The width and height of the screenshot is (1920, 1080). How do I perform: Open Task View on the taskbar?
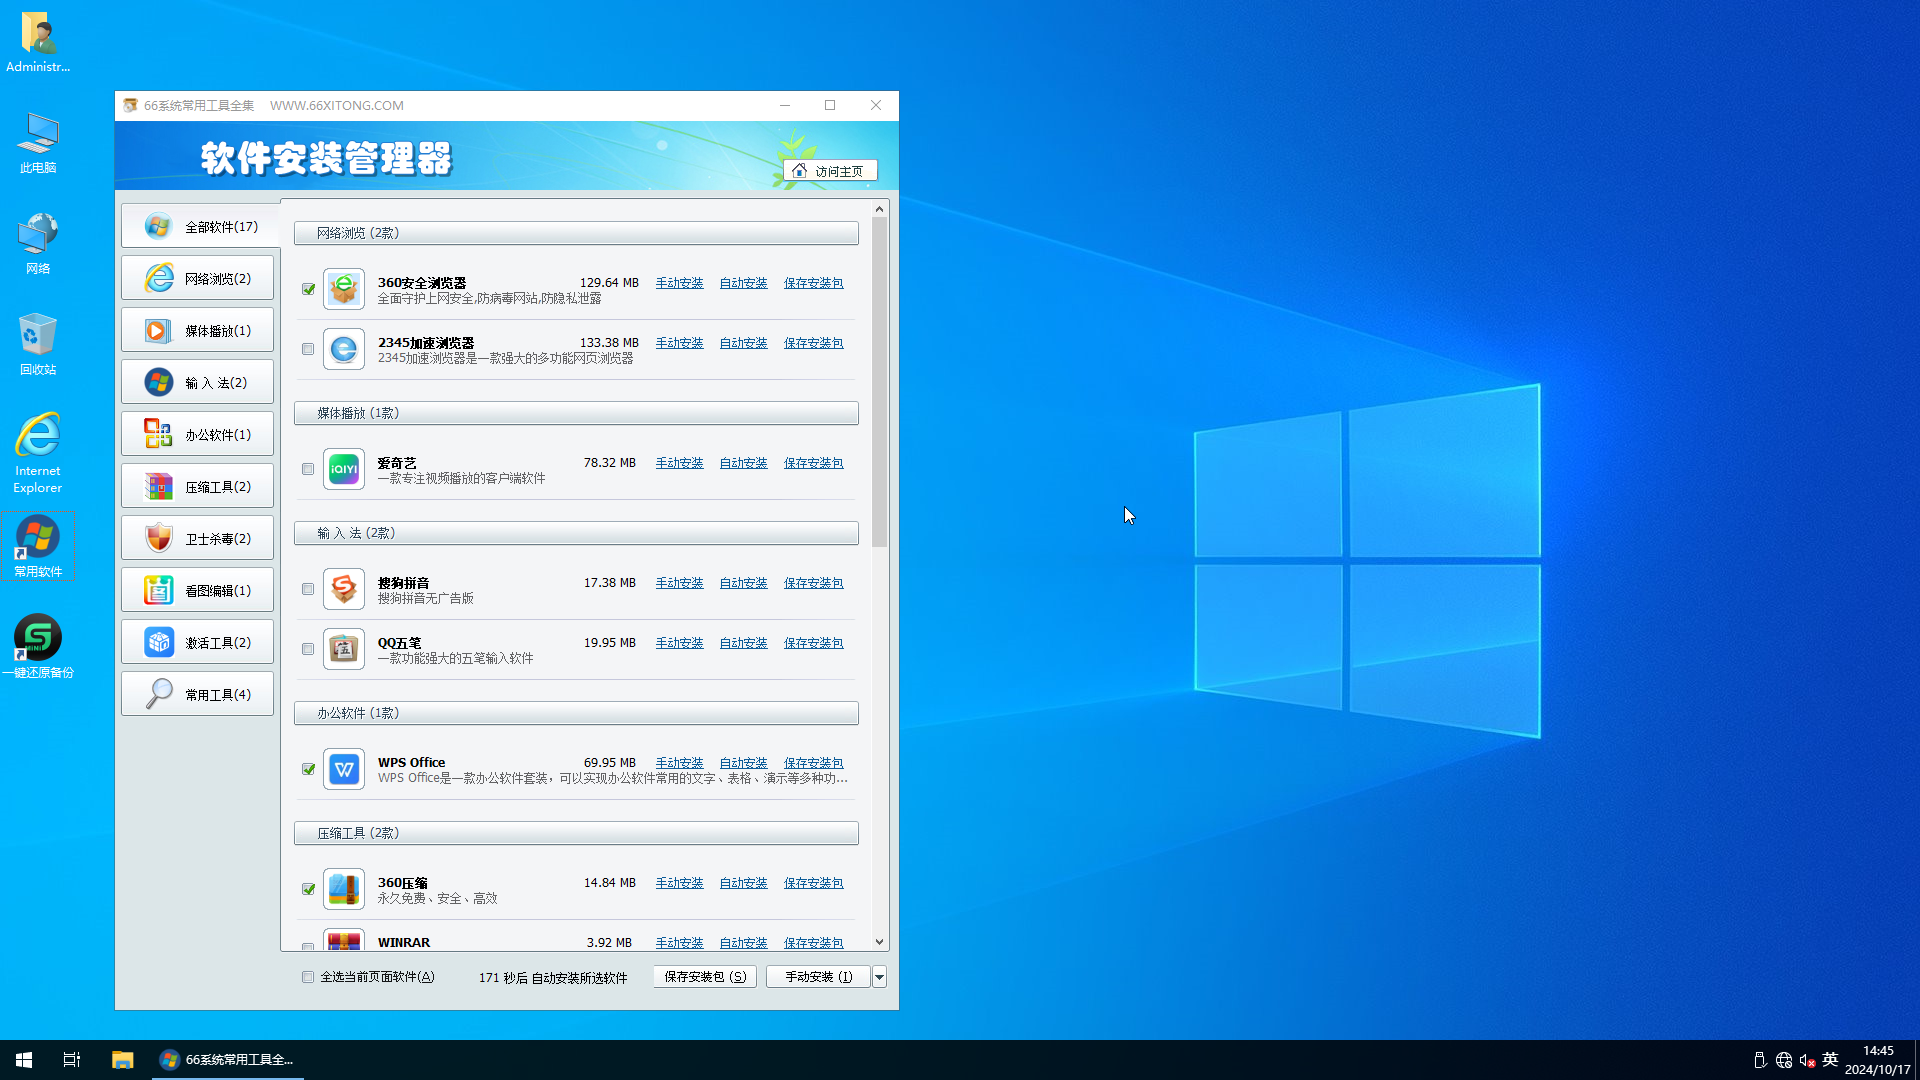[72, 1060]
